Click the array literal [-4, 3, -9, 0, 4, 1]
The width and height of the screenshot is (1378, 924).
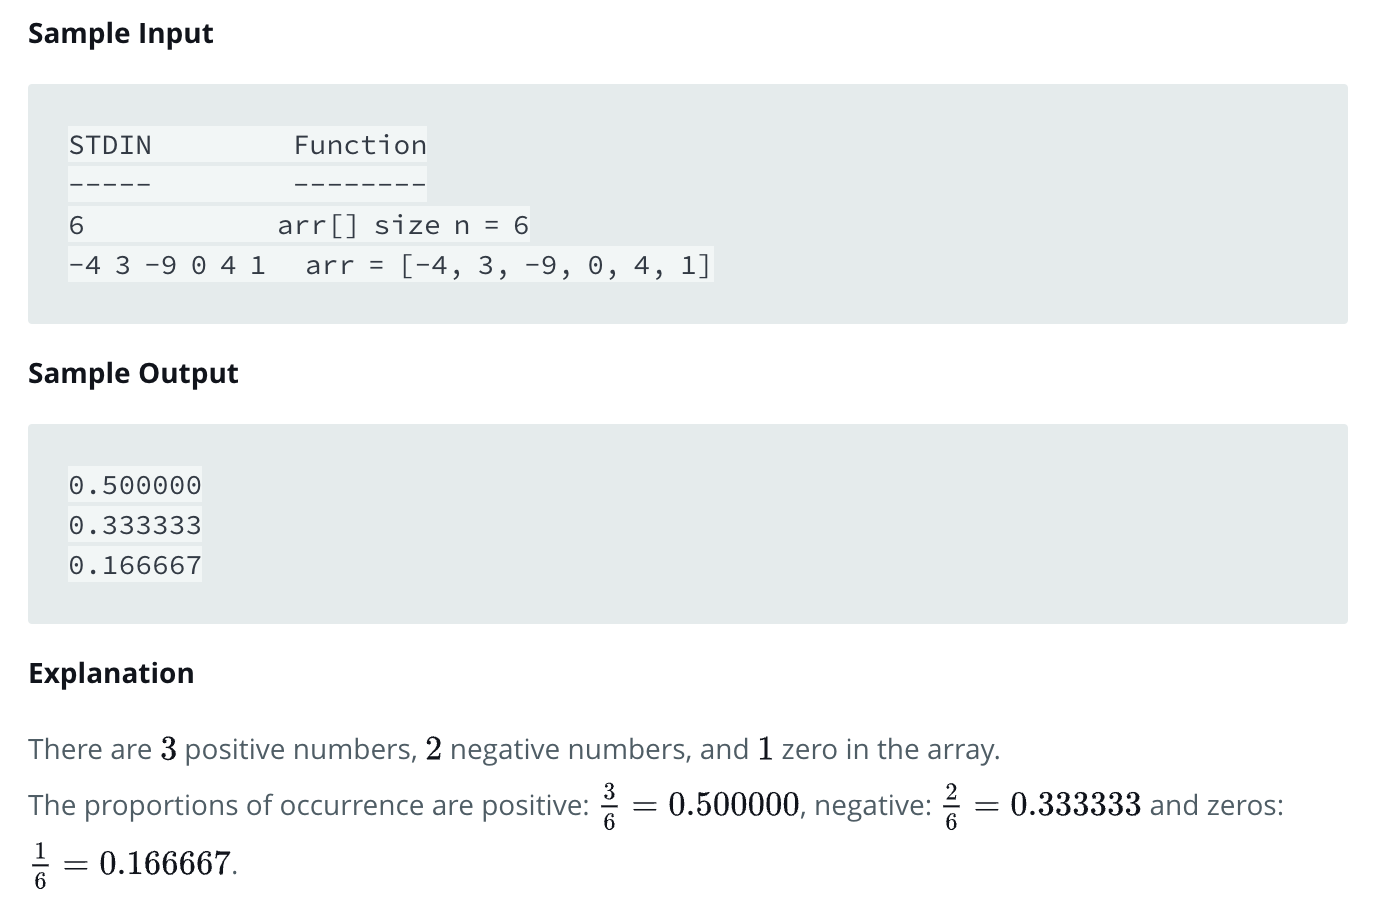tap(555, 266)
